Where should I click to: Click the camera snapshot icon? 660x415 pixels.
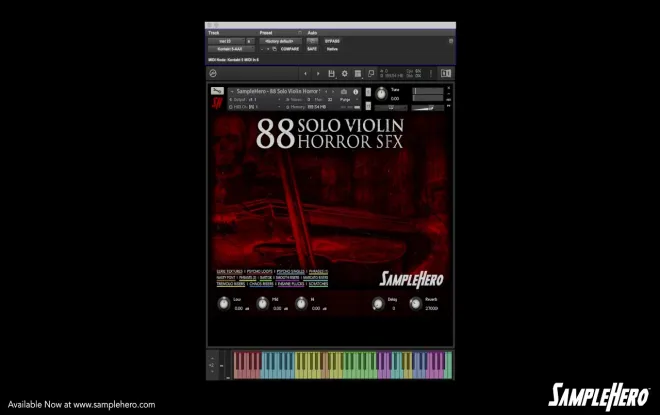click(344, 91)
